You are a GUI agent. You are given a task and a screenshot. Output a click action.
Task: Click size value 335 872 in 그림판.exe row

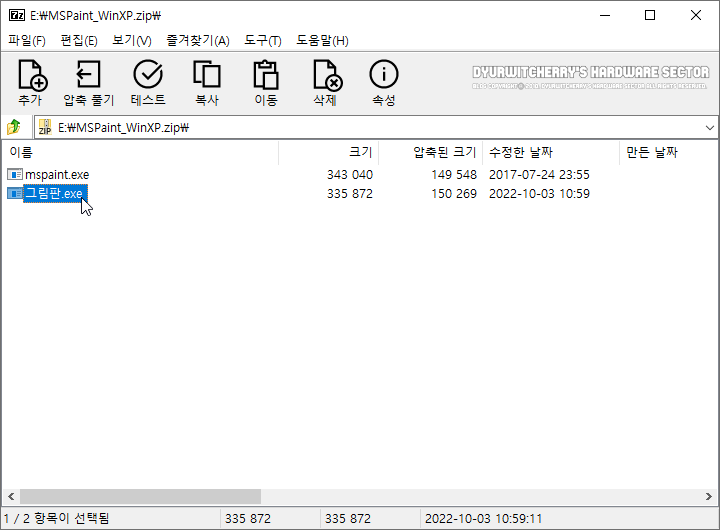[x=350, y=194]
